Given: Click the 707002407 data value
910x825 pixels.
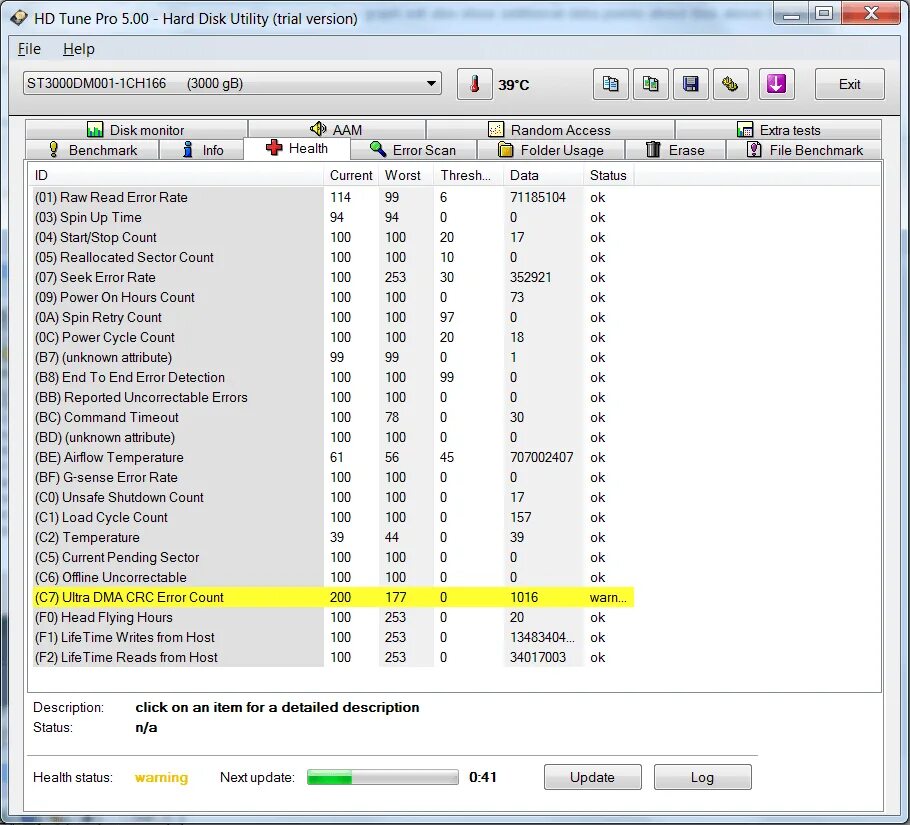Looking at the screenshot, I should (x=541, y=458).
